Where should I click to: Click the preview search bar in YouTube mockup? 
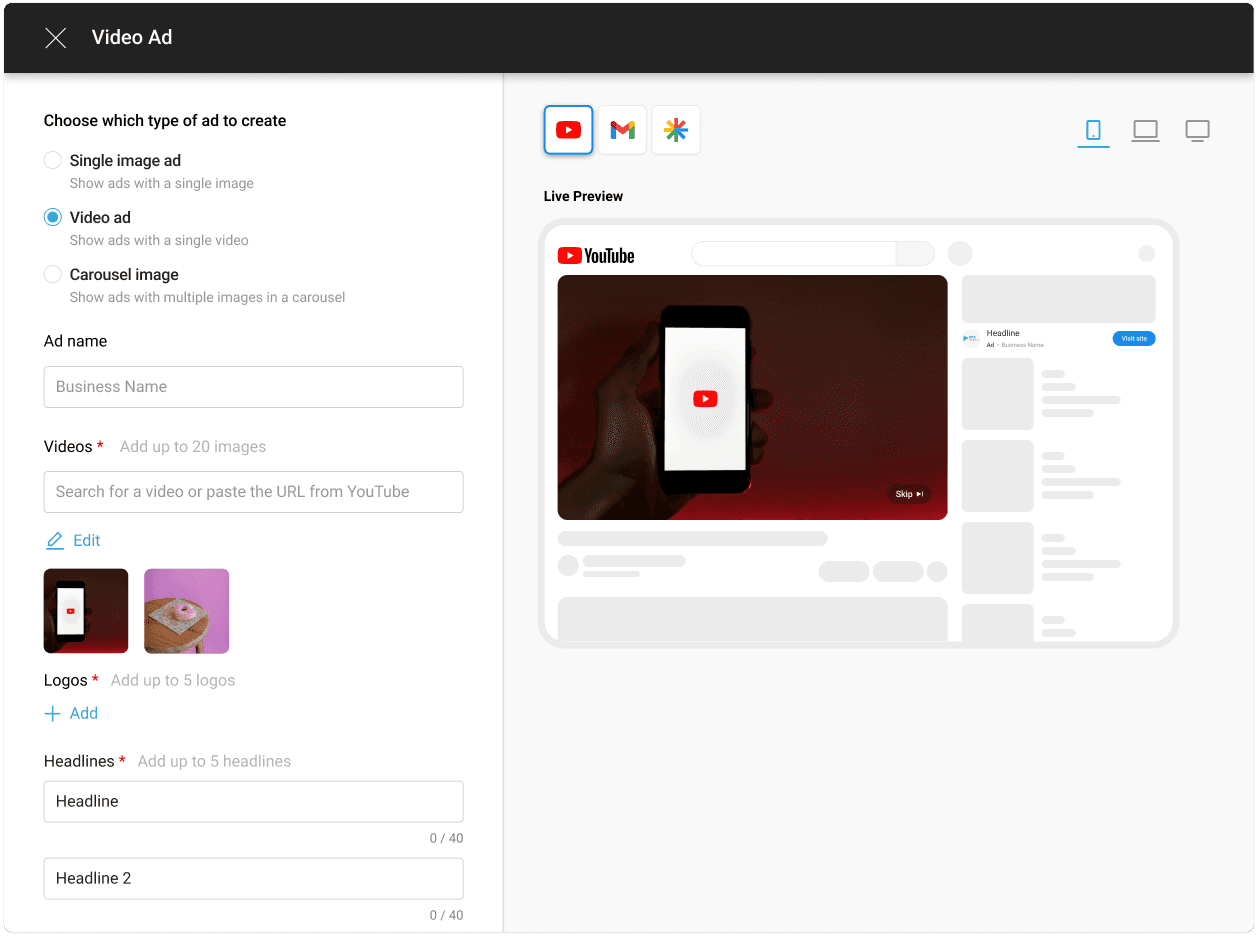pos(813,254)
